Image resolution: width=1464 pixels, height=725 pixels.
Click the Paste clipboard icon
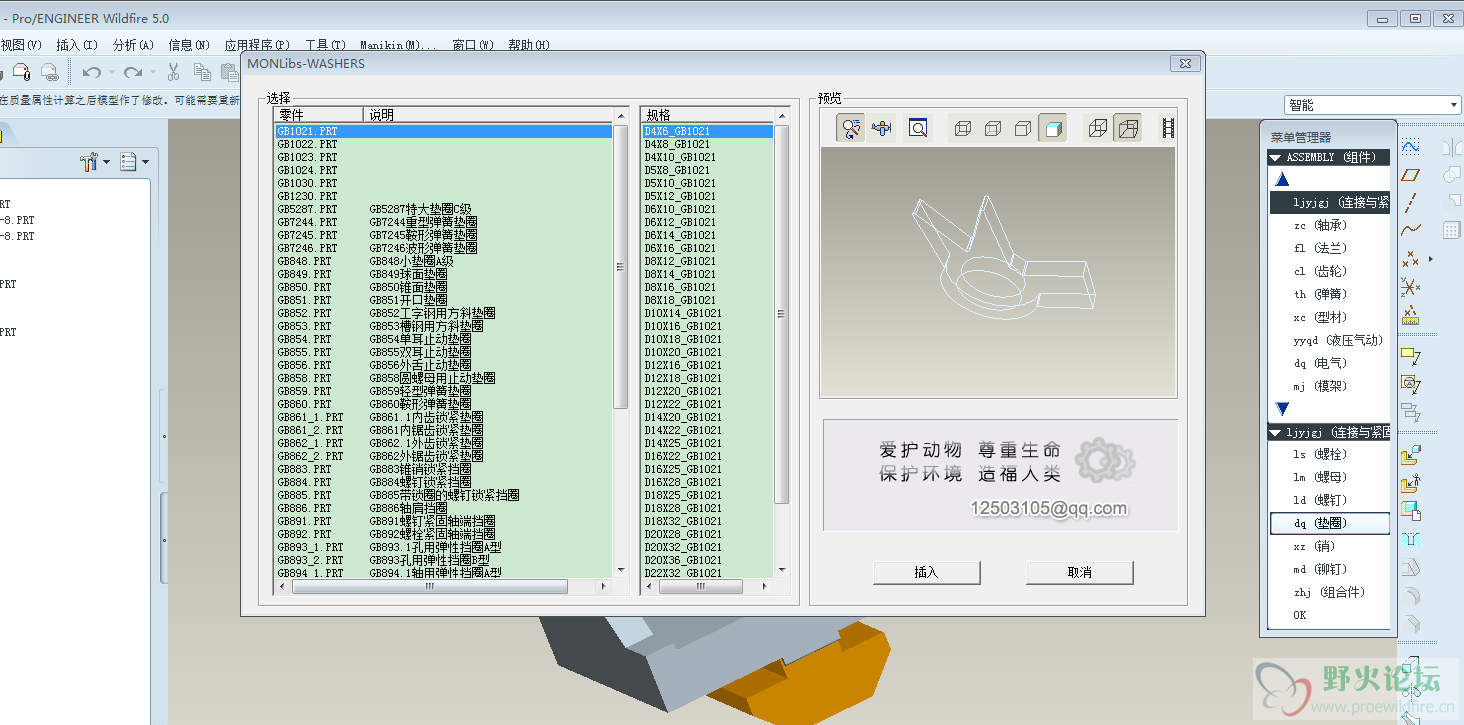tap(230, 72)
